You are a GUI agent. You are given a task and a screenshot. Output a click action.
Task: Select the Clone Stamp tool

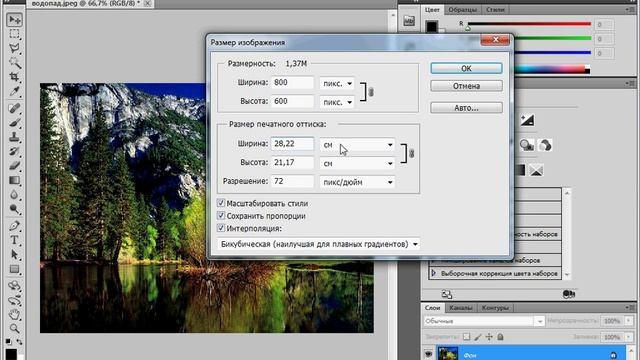tap(14, 137)
